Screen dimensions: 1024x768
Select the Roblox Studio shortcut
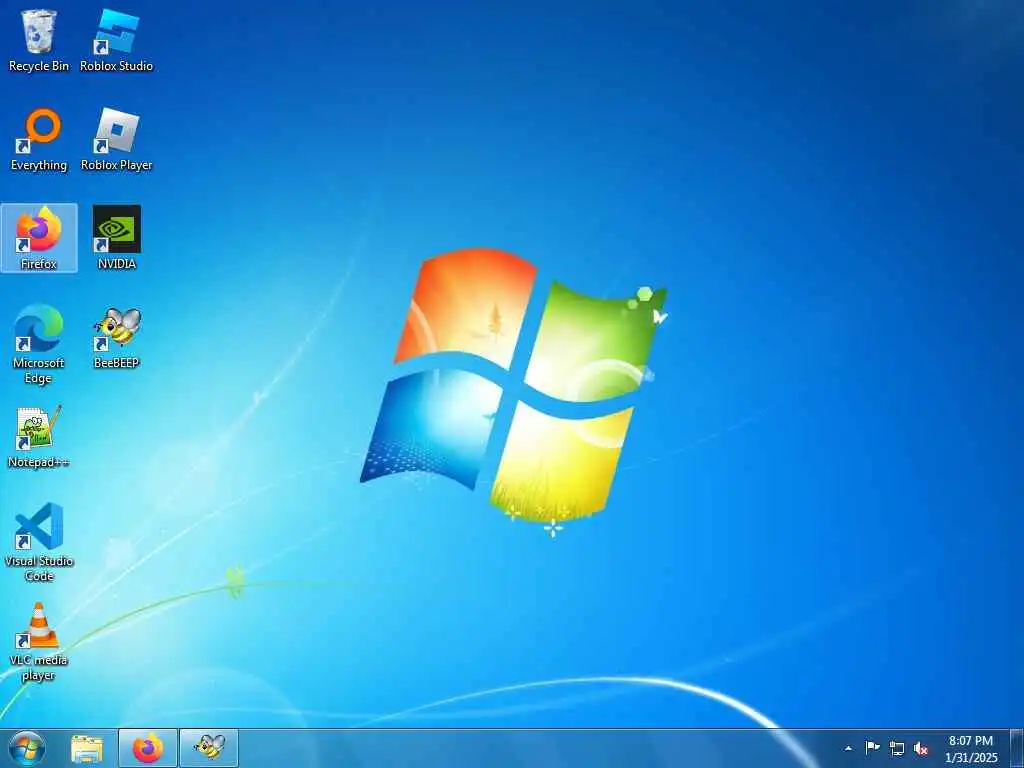point(116,40)
